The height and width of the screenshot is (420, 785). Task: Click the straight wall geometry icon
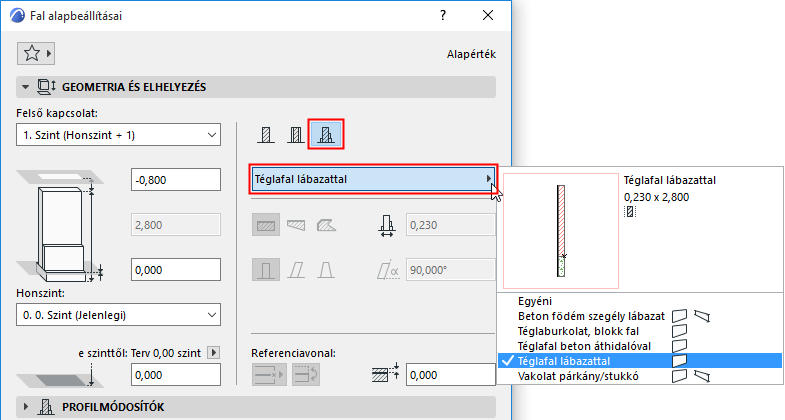pos(266,227)
